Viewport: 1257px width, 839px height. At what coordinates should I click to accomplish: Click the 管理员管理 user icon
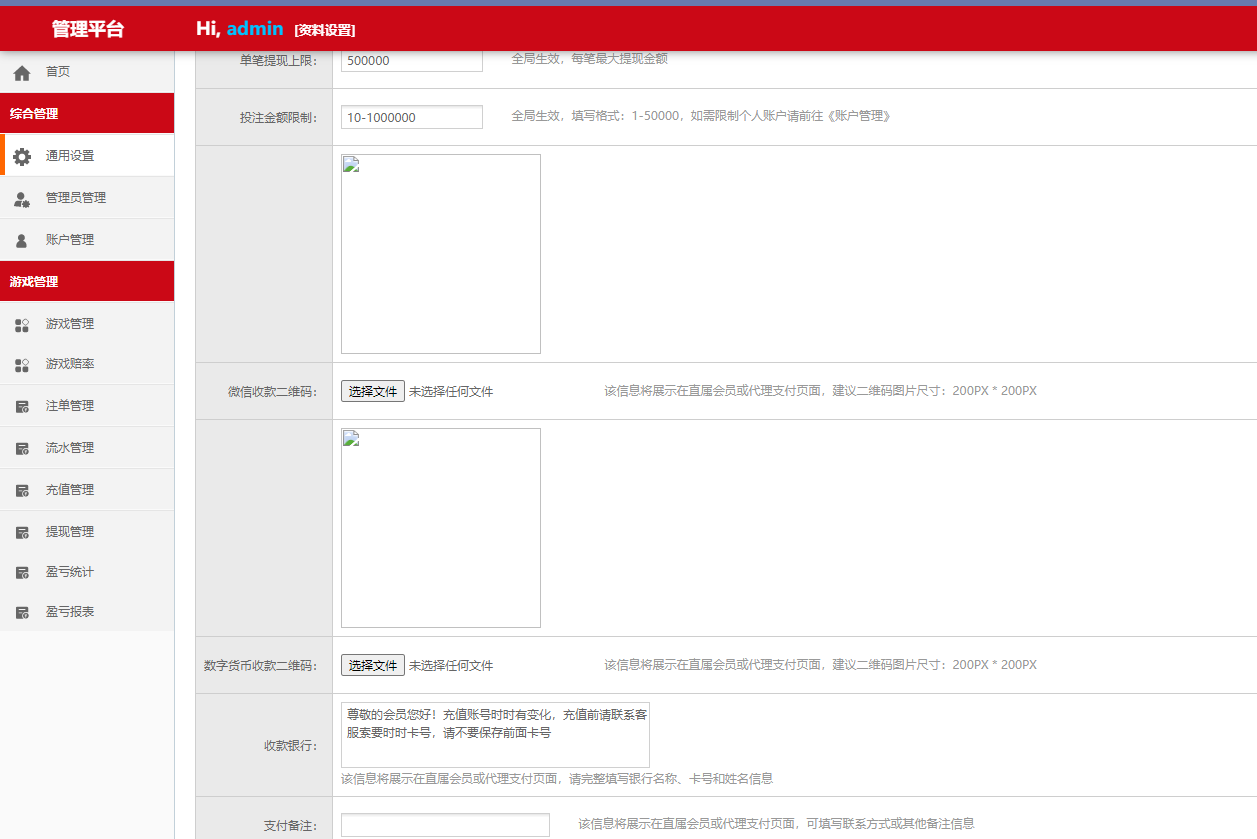(22, 199)
